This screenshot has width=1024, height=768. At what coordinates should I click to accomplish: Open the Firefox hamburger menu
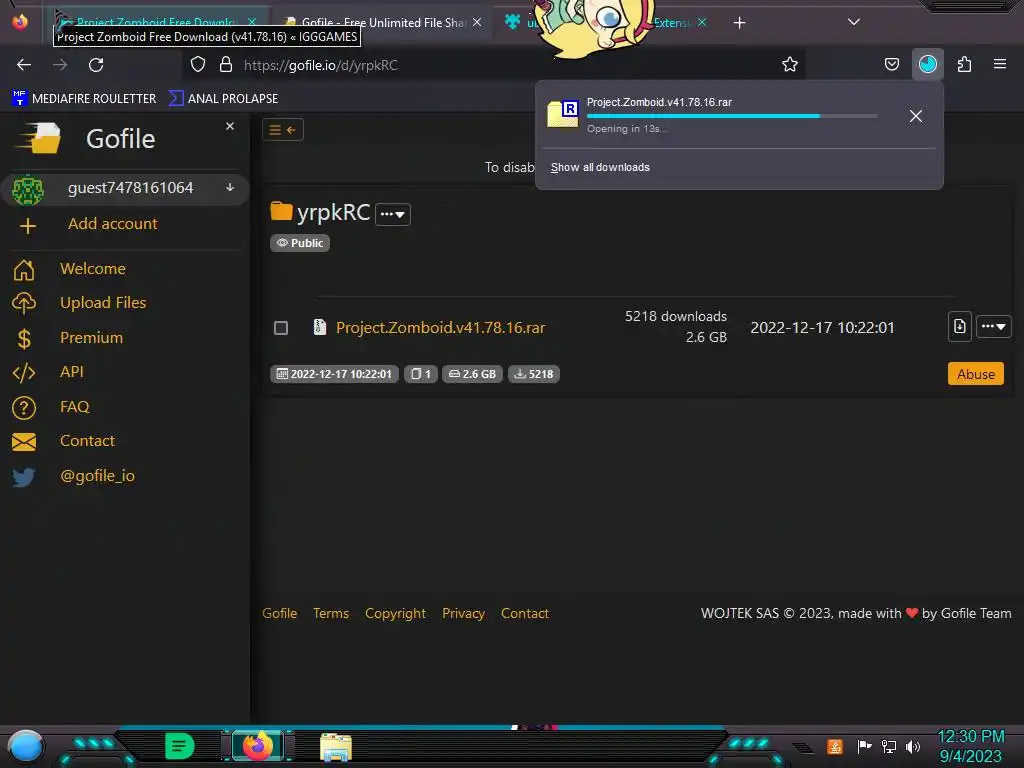[1000, 64]
